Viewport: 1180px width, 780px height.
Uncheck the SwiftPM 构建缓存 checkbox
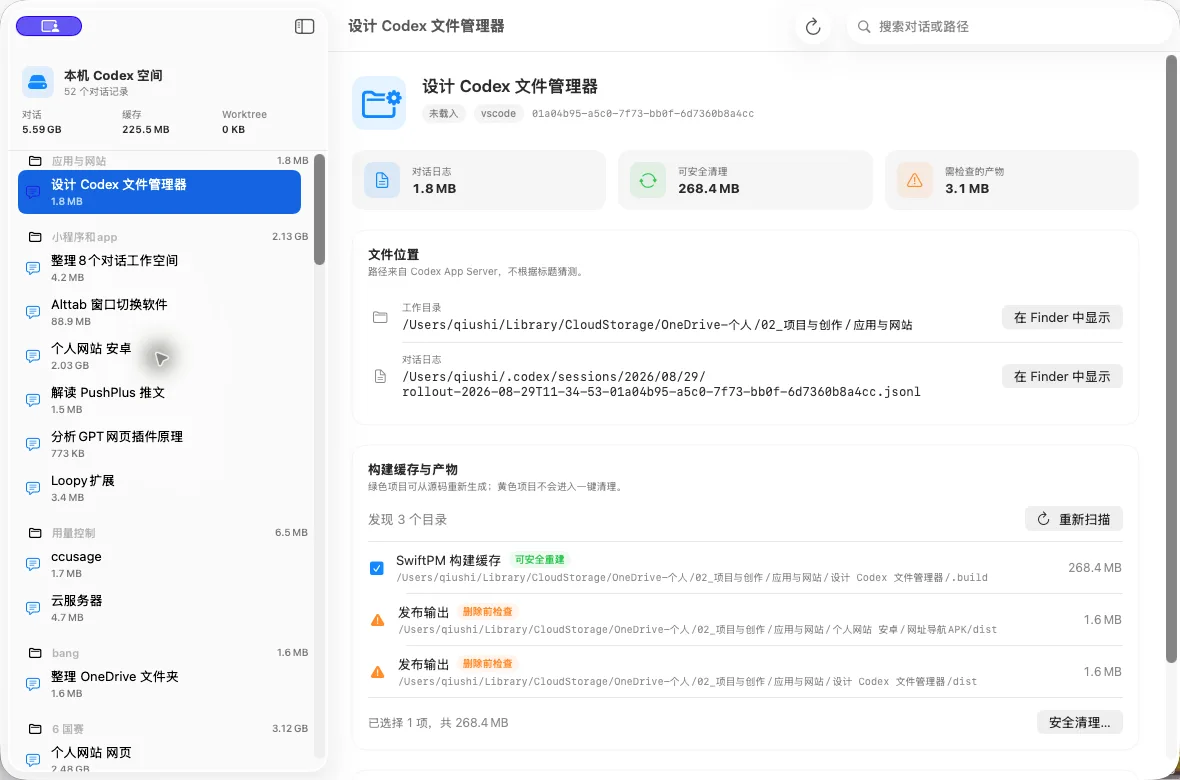tap(377, 568)
